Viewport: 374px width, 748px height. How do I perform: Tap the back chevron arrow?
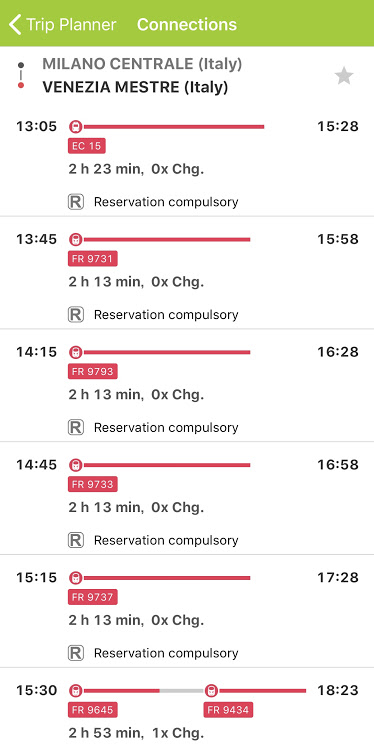[x=15, y=24]
